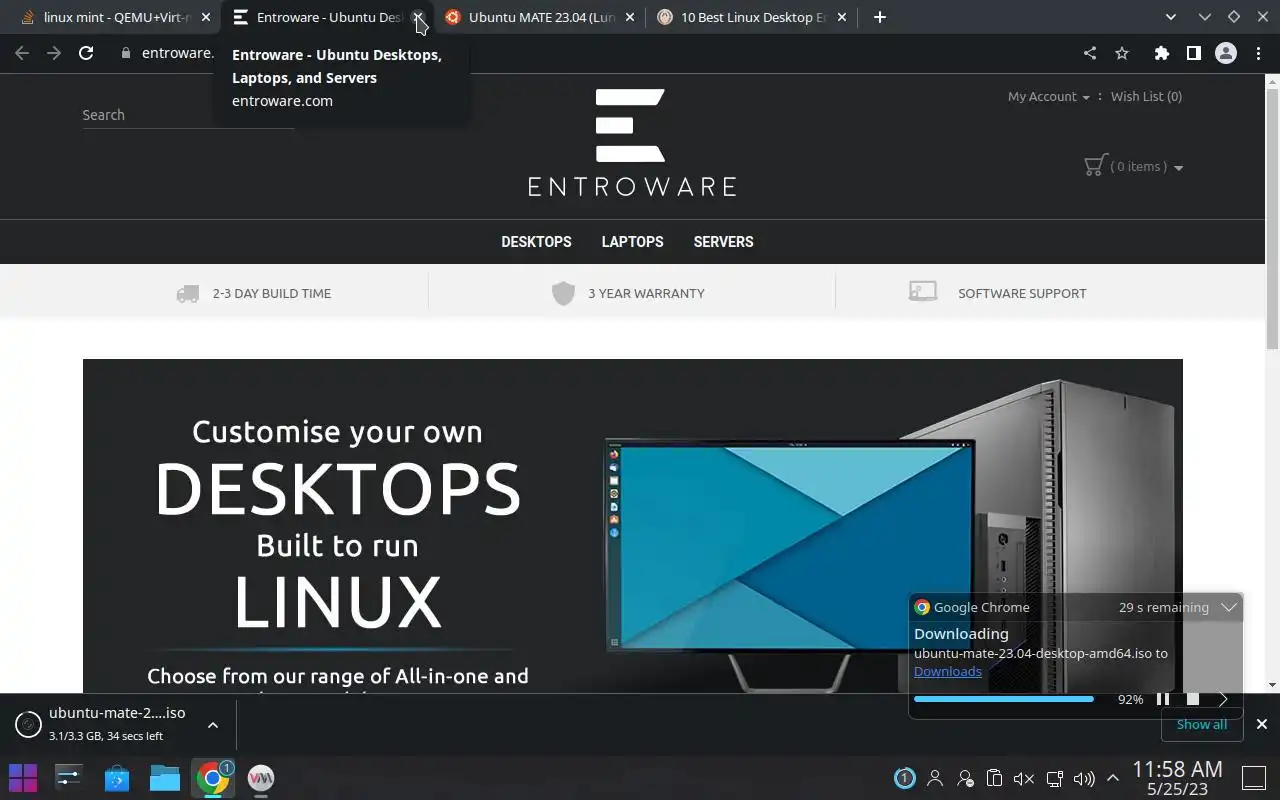1280x800 pixels.
Task: Stop the ubuntu-mate ISO download
Action: tap(1192, 700)
